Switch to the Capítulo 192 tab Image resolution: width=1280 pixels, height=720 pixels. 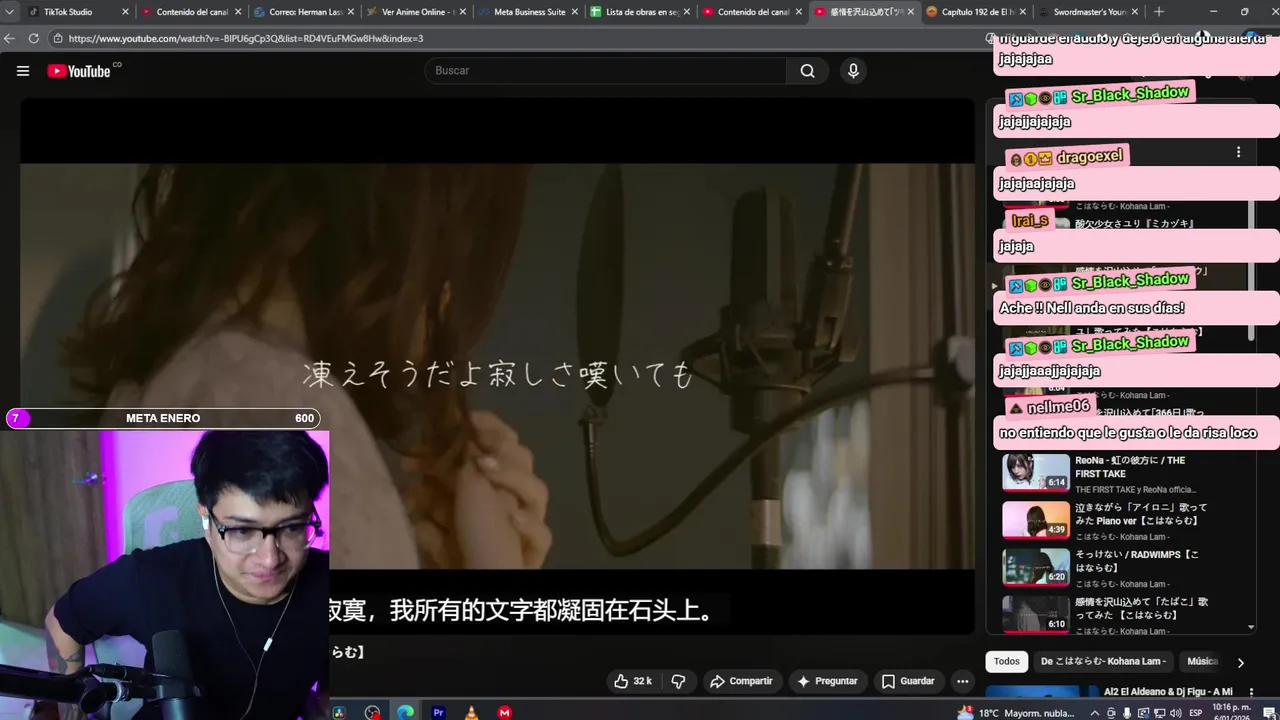(x=977, y=12)
